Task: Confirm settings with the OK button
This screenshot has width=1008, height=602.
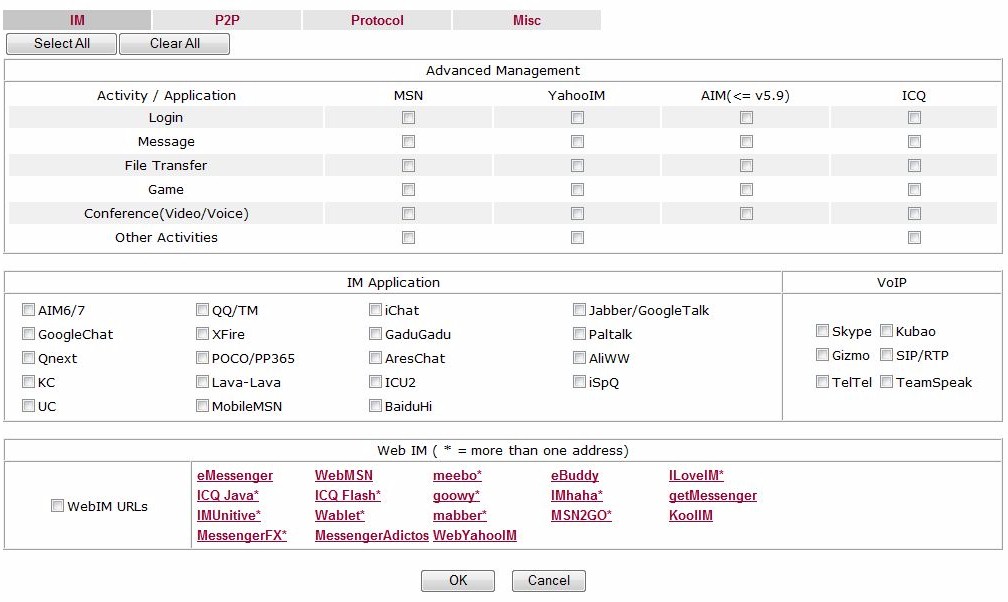Action: (458, 581)
